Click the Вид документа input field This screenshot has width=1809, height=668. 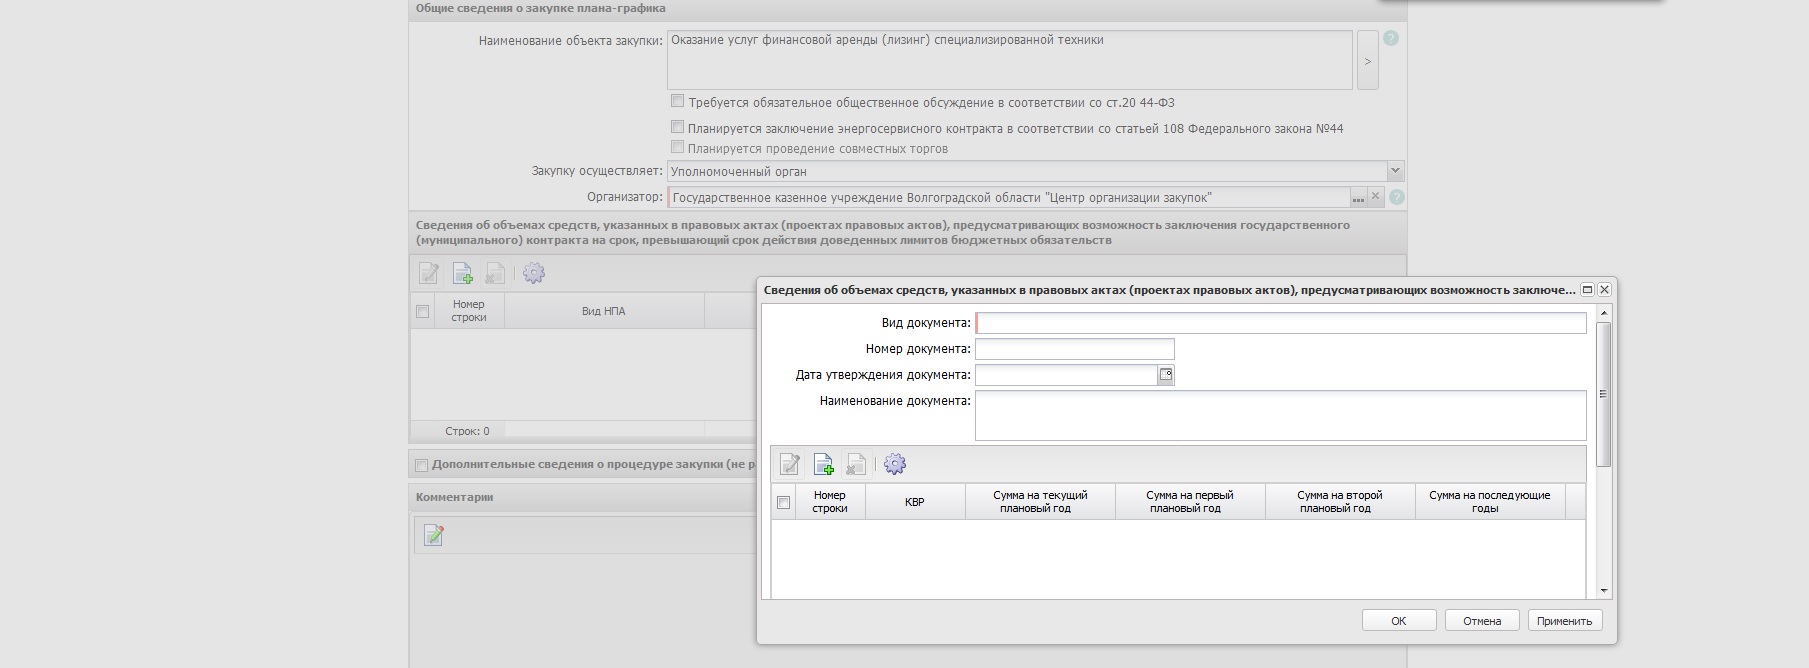tap(1280, 323)
